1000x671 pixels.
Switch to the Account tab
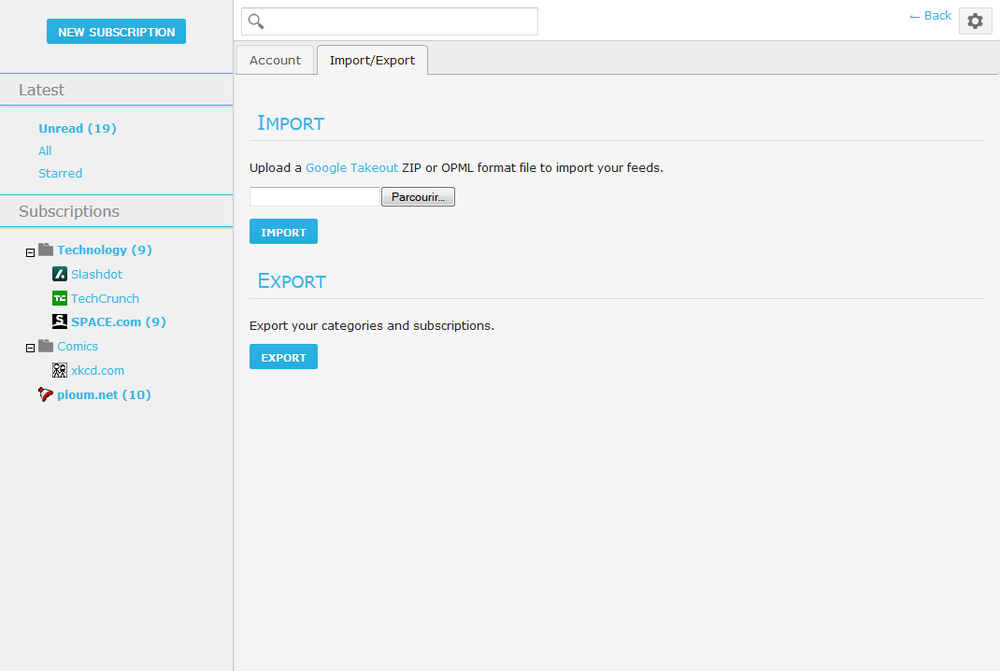coord(275,60)
